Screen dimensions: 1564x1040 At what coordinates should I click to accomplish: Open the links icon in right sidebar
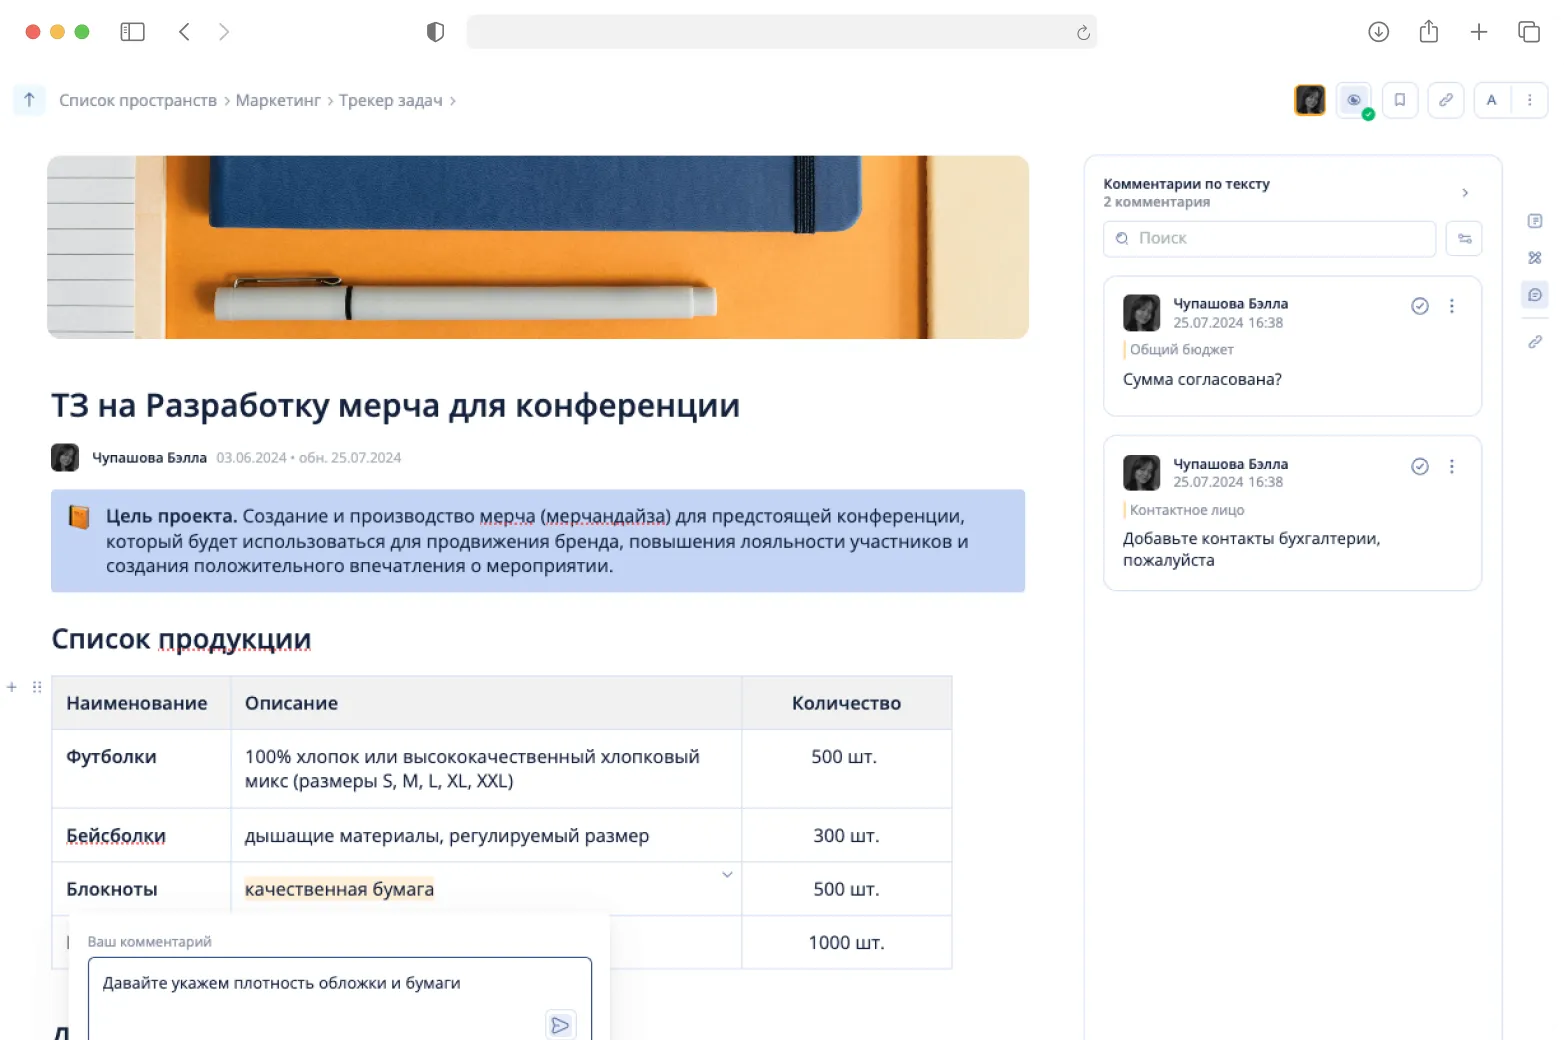pyautogui.click(x=1535, y=342)
